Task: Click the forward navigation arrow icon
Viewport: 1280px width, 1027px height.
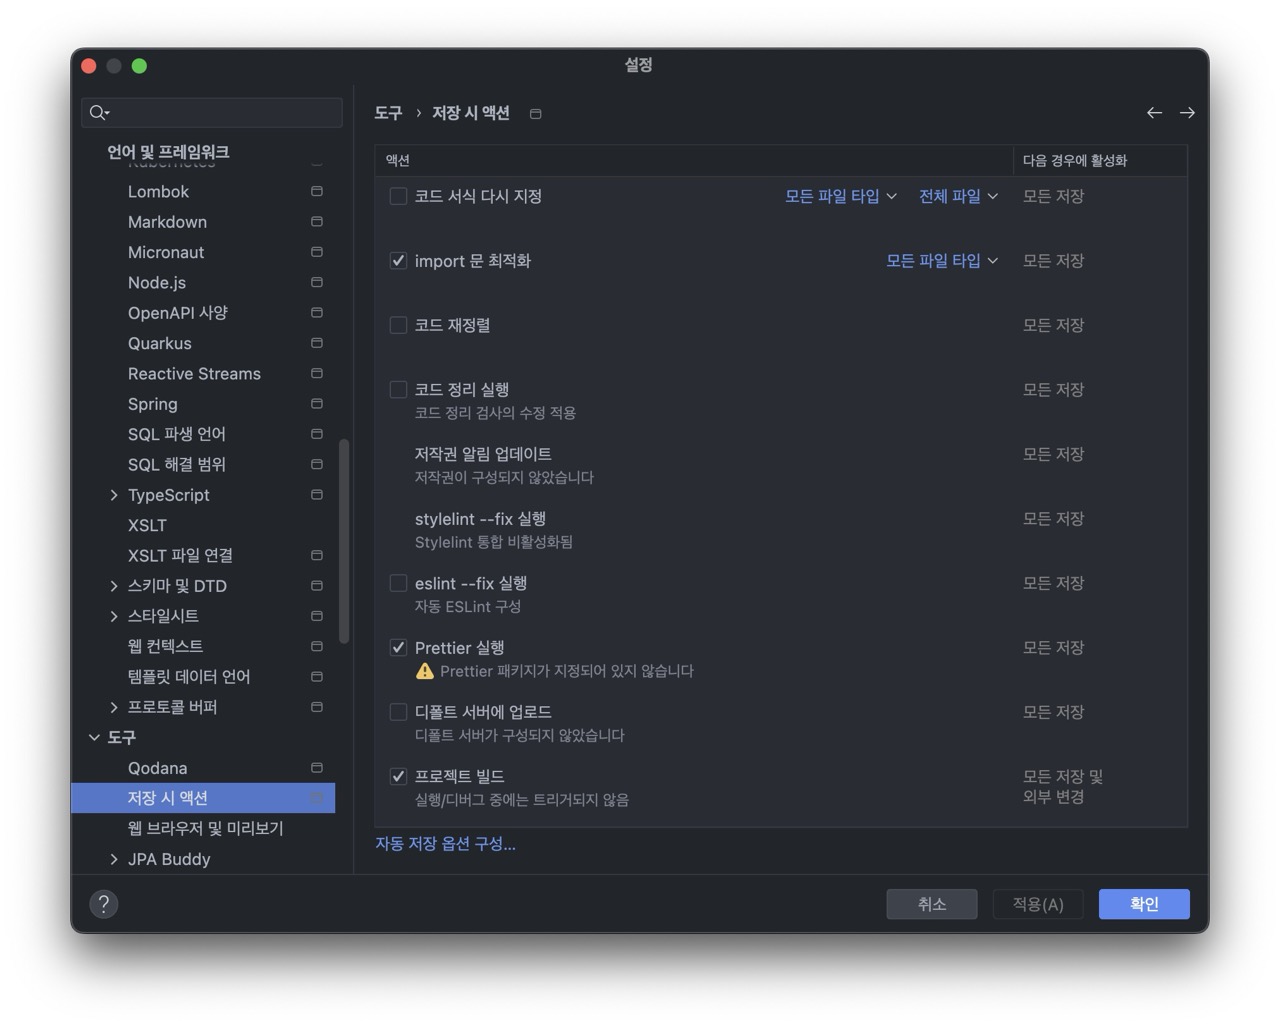Action: click(1187, 113)
